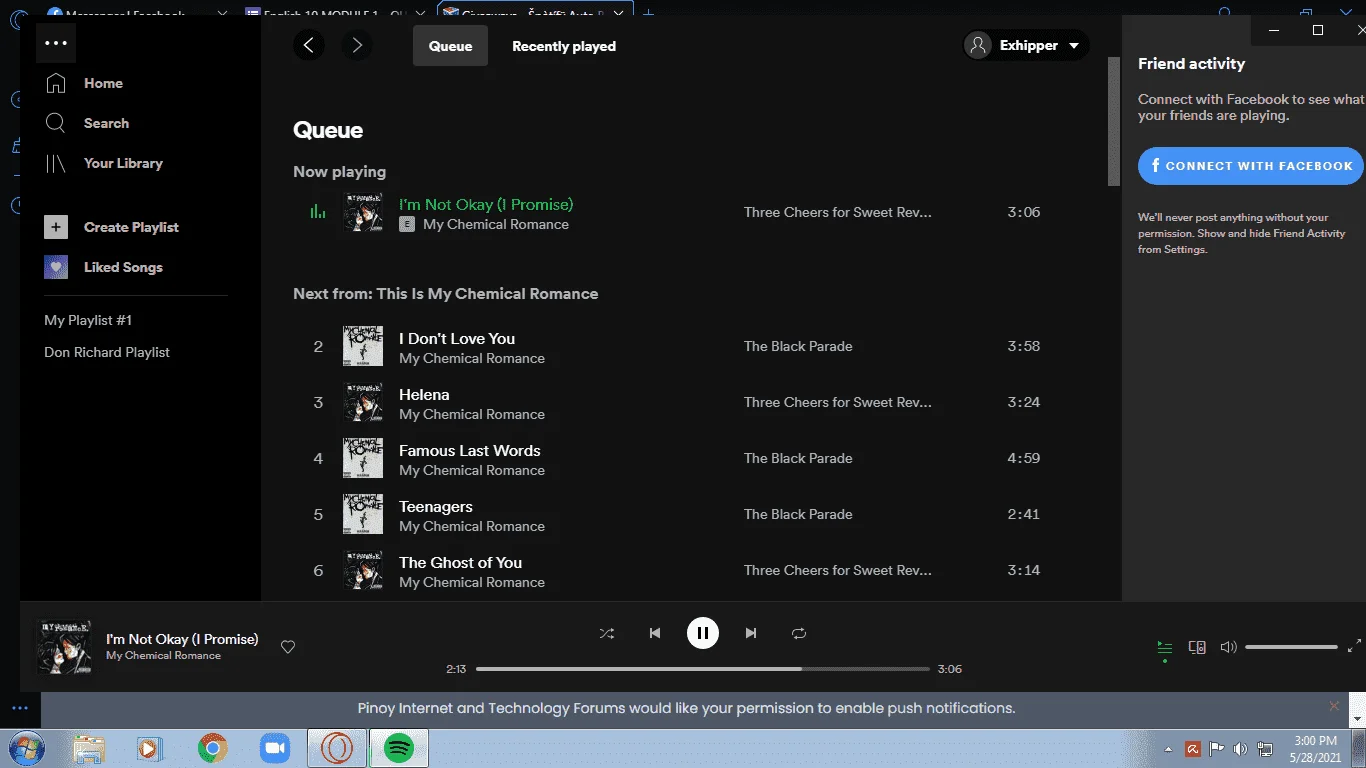Image resolution: width=1366 pixels, height=768 pixels.
Task: Go back with left arrow
Action: coord(309,45)
